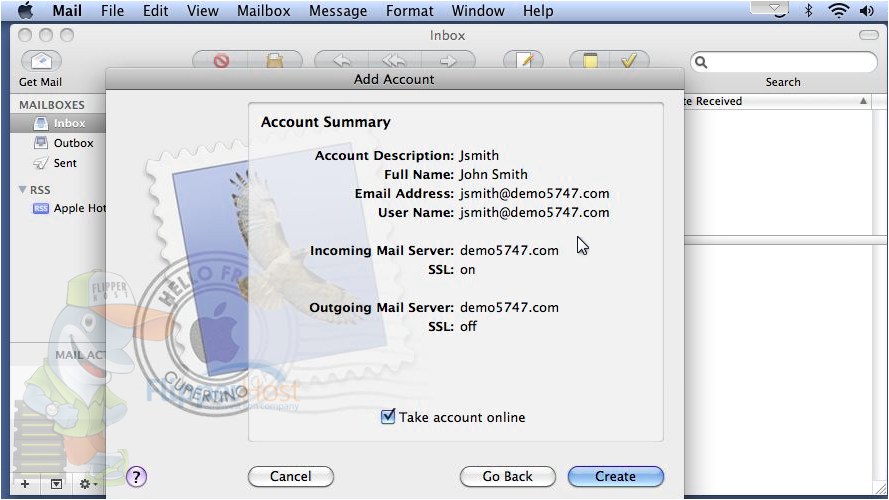Open the gear action menu
This screenshot has height=500, width=889.
click(x=88, y=484)
